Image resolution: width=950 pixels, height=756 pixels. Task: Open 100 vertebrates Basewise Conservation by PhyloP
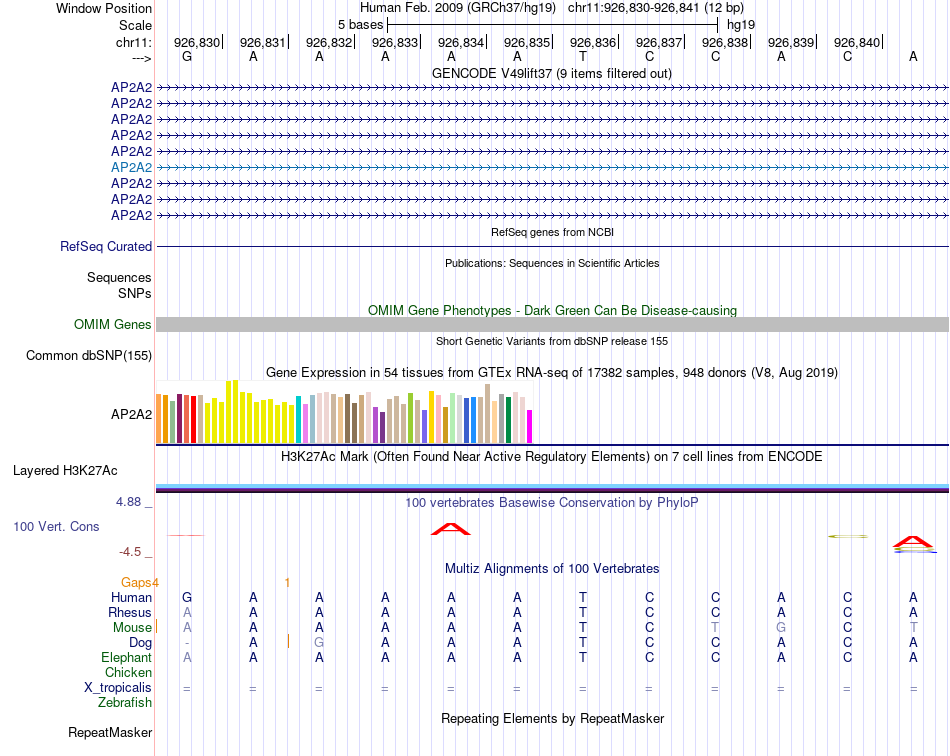tap(552, 503)
